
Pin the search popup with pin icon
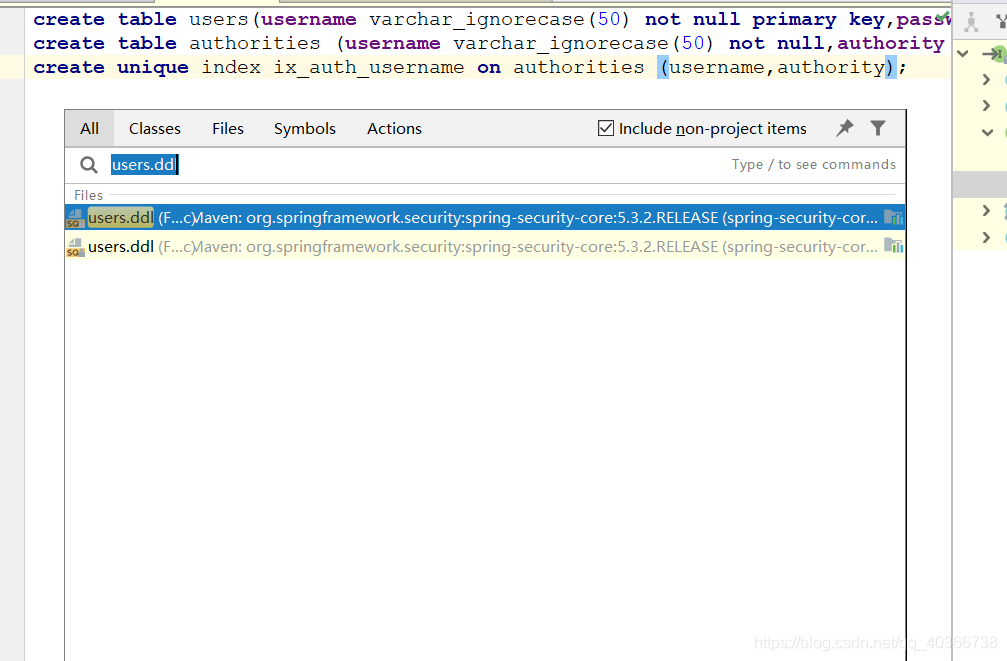[x=845, y=128]
